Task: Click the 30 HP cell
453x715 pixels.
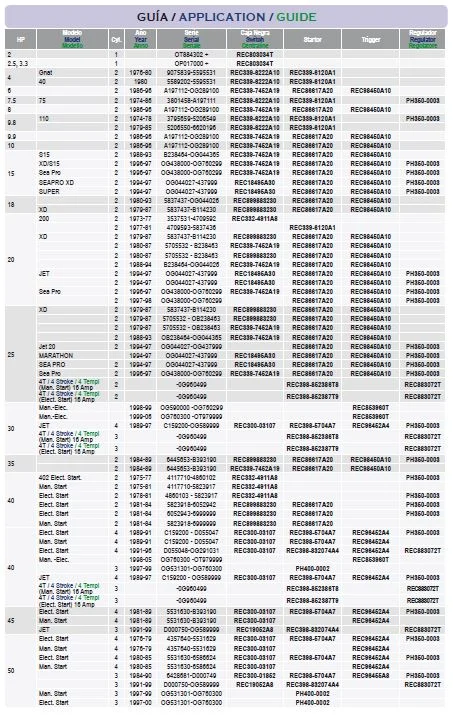Action: click(x=21, y=429)
